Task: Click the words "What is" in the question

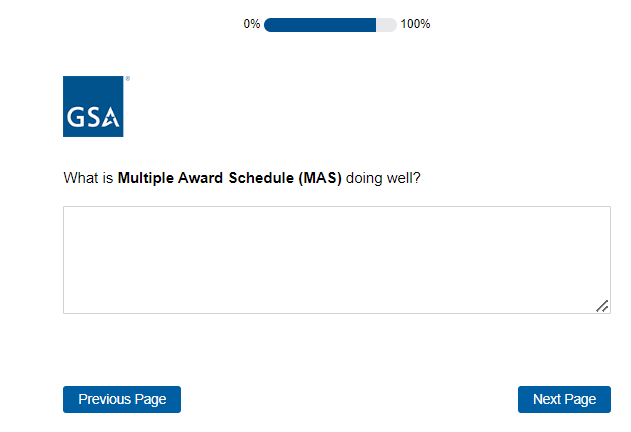Action: [x=88, y=179]
